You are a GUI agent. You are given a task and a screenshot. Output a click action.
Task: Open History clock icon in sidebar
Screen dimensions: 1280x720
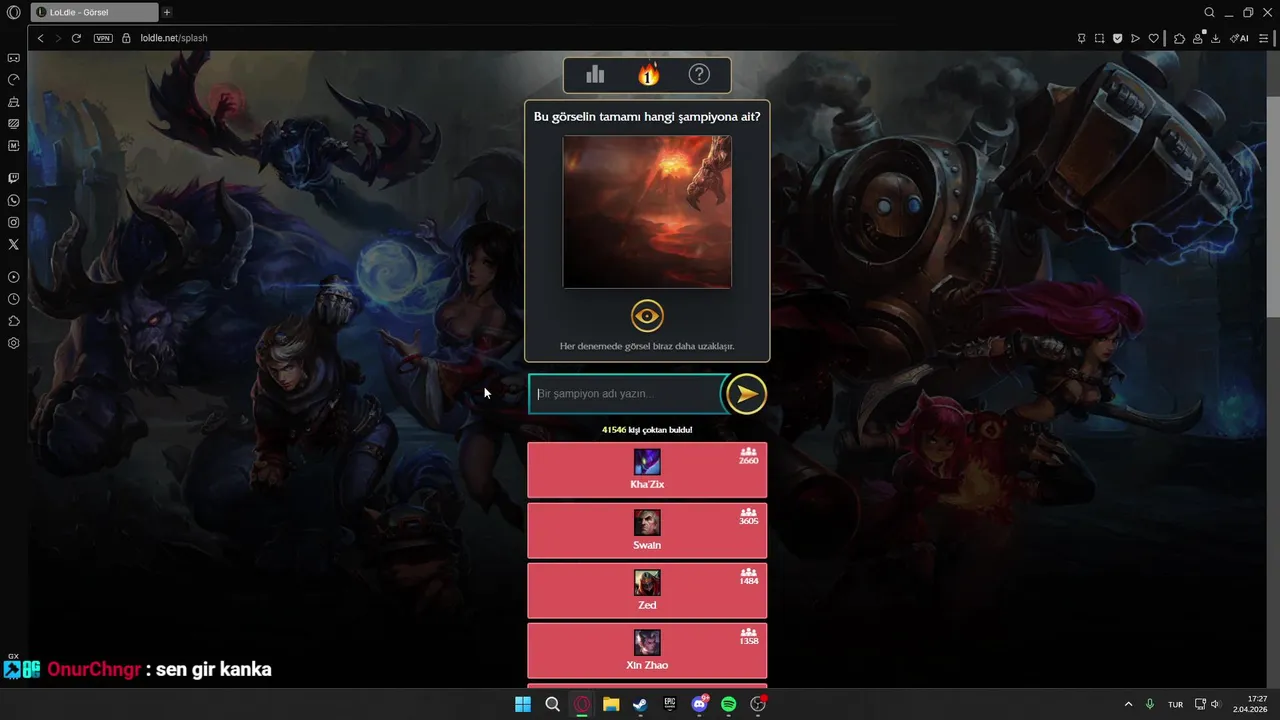point(14,299)
